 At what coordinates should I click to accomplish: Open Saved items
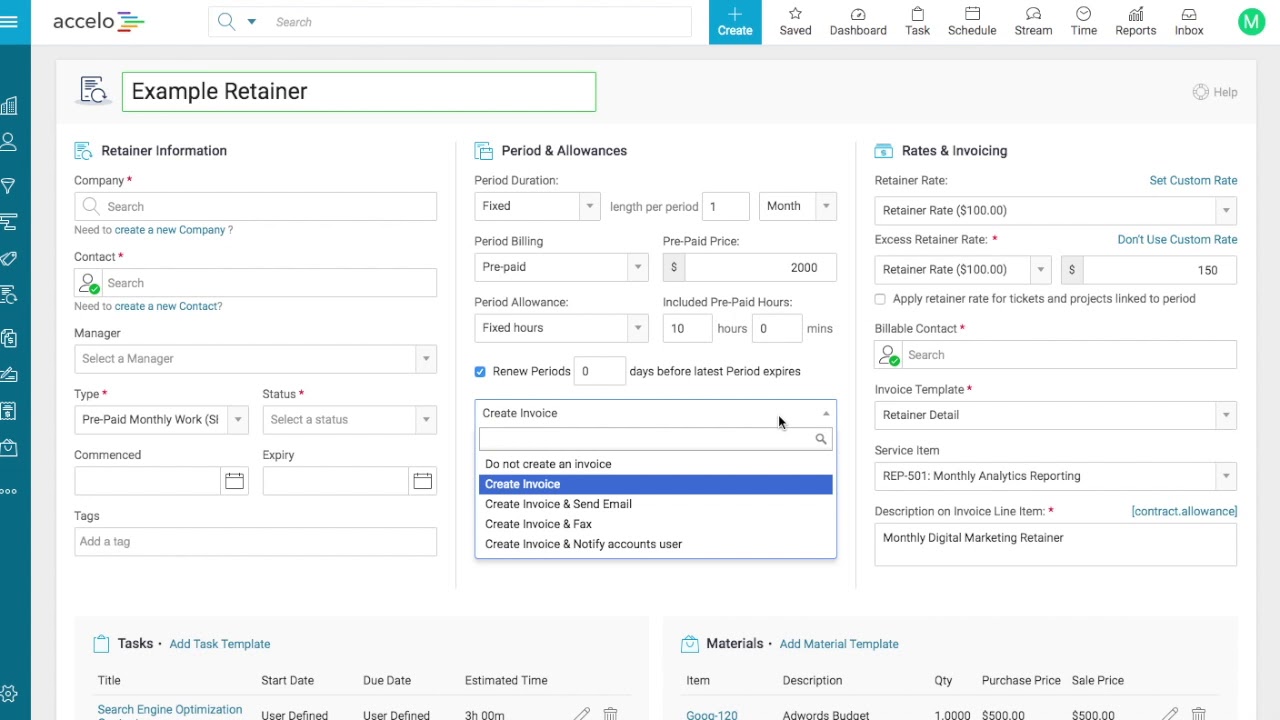point(796,22)
